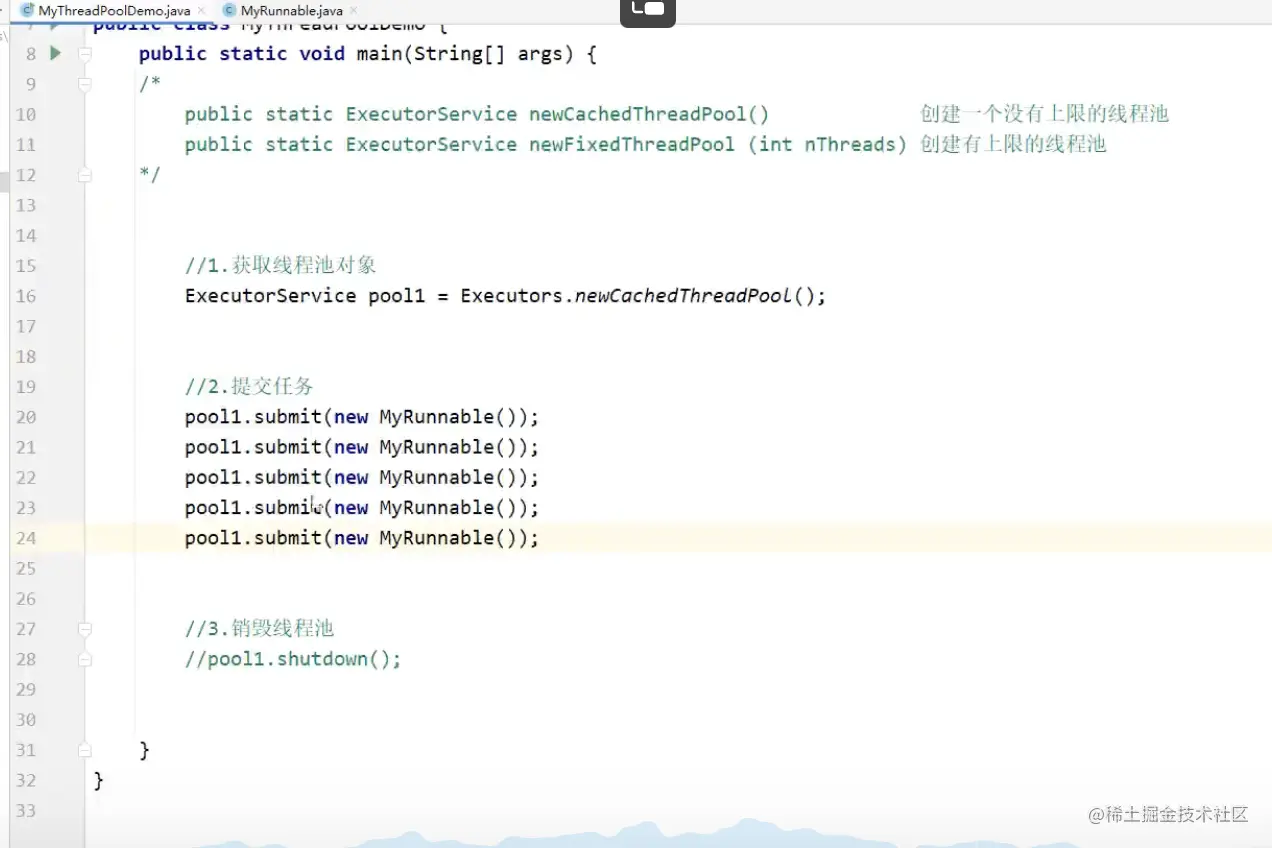Click the '//3.销毁线程池' comment
The width and height of the screenshot is (1272, 848).
pos(259,628)
